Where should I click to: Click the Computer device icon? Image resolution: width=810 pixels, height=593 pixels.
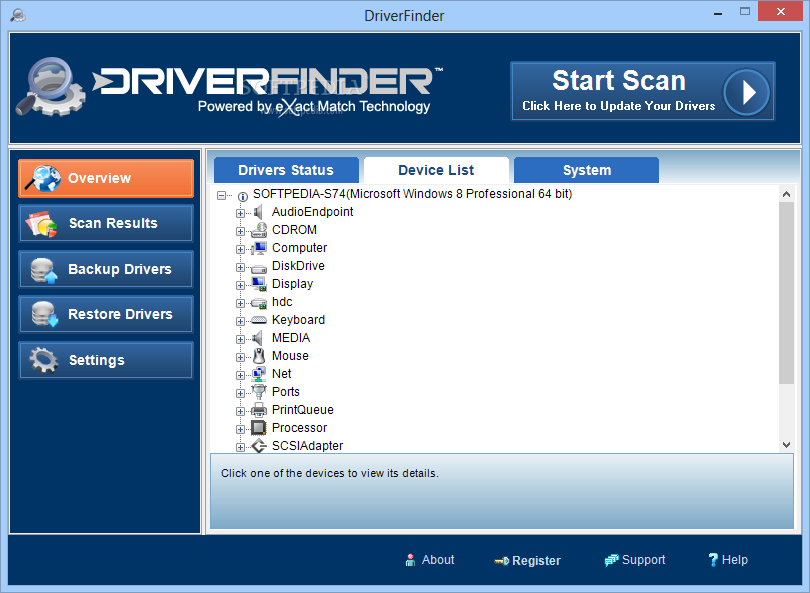[259, 248]
